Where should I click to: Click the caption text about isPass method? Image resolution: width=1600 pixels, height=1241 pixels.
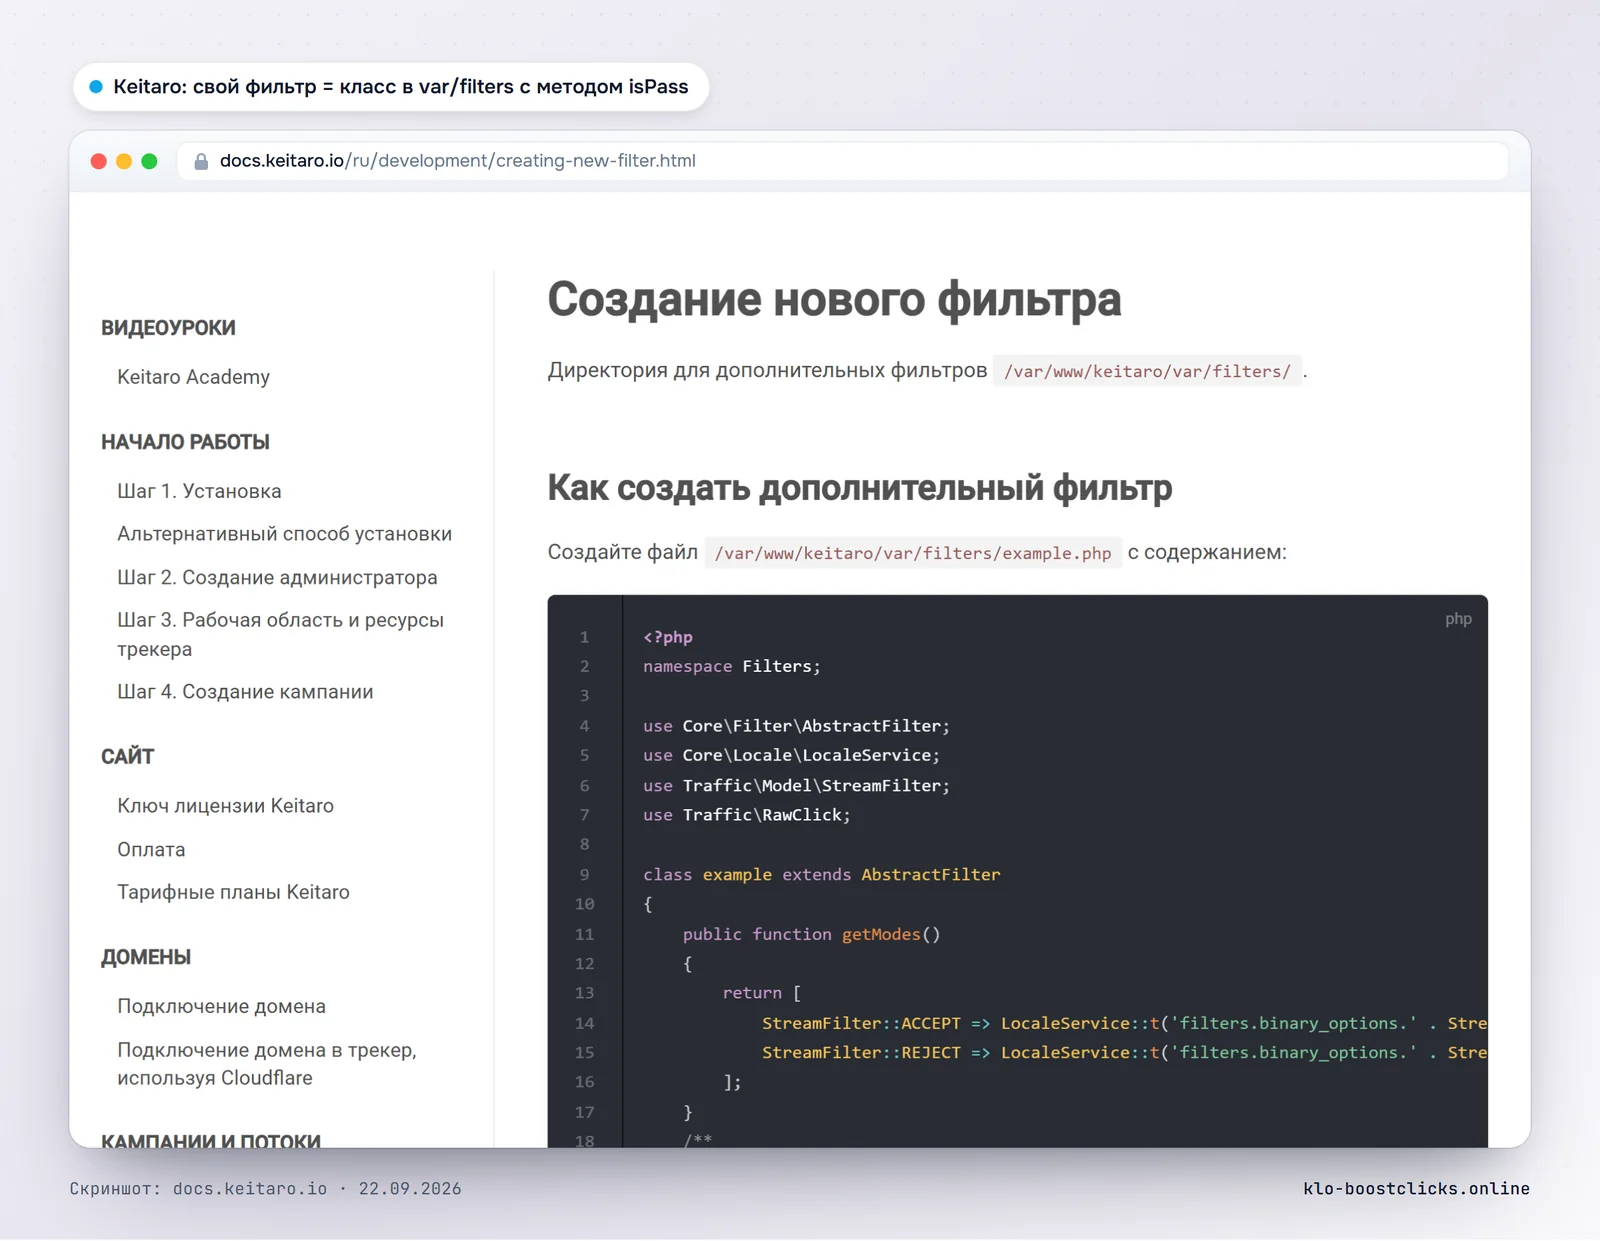click(x=401, y=87)
